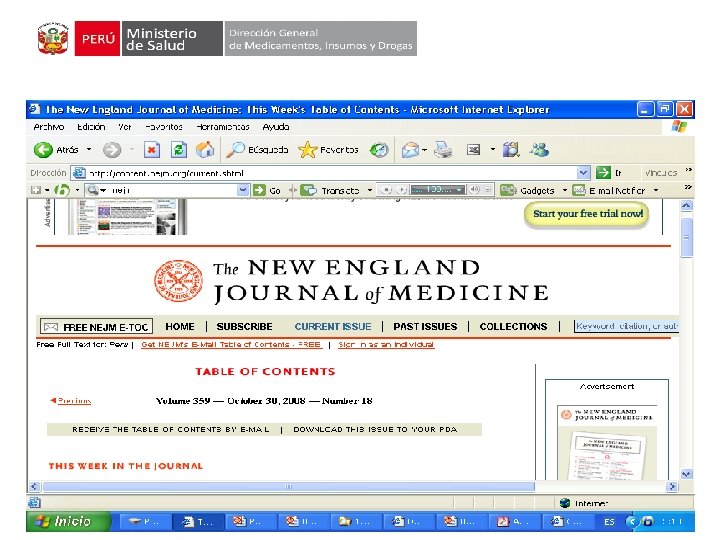Expand the Atrás back history dropdown

point(89,150)
